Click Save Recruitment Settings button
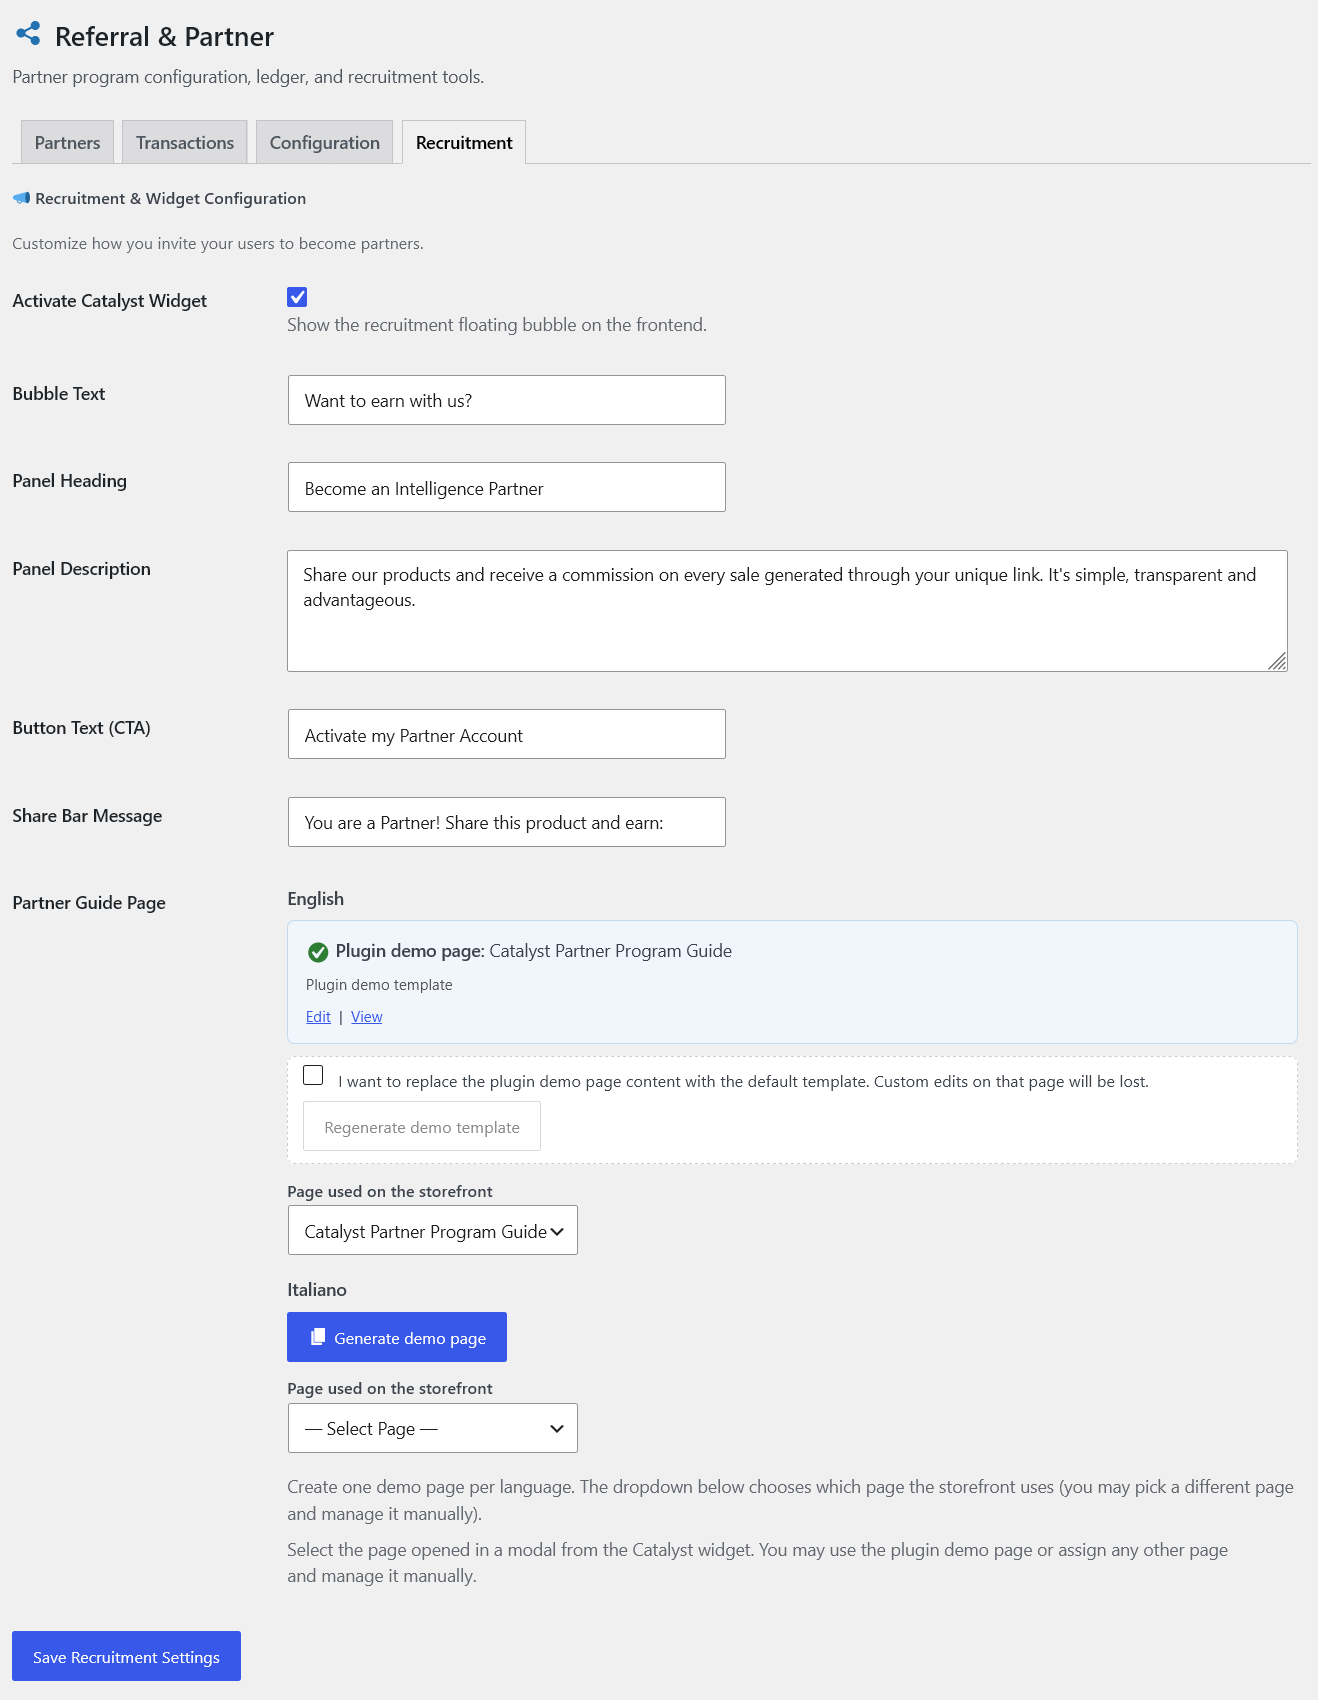Viewport: 1318px width, 1700px height. tap(126, 1656)
